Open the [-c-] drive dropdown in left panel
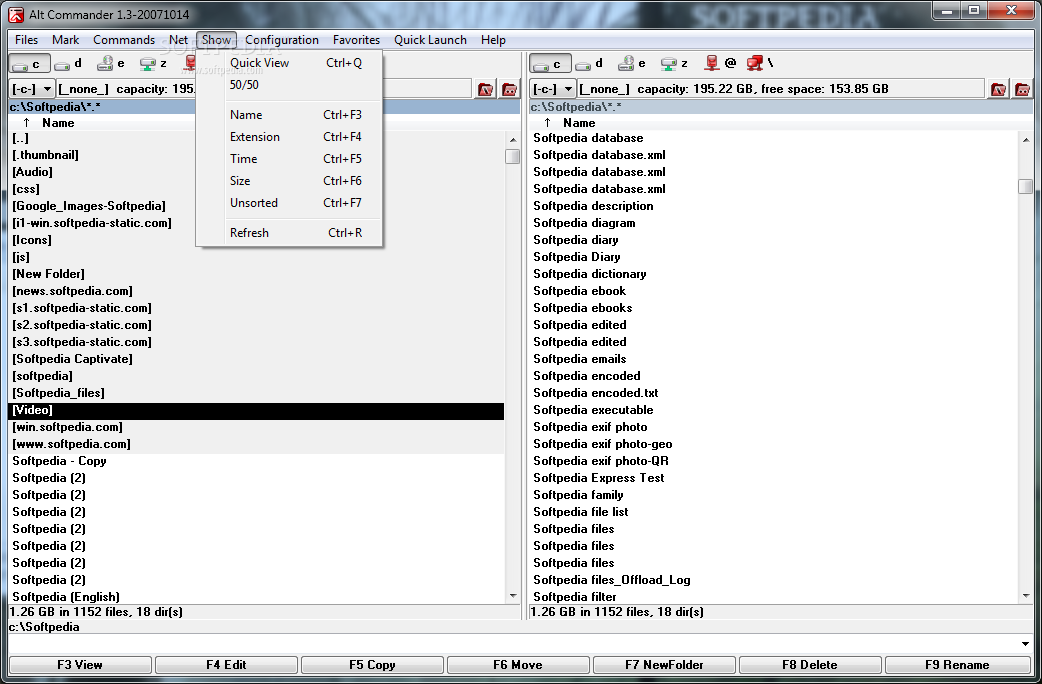1042x684 pixels. [32, 89]
